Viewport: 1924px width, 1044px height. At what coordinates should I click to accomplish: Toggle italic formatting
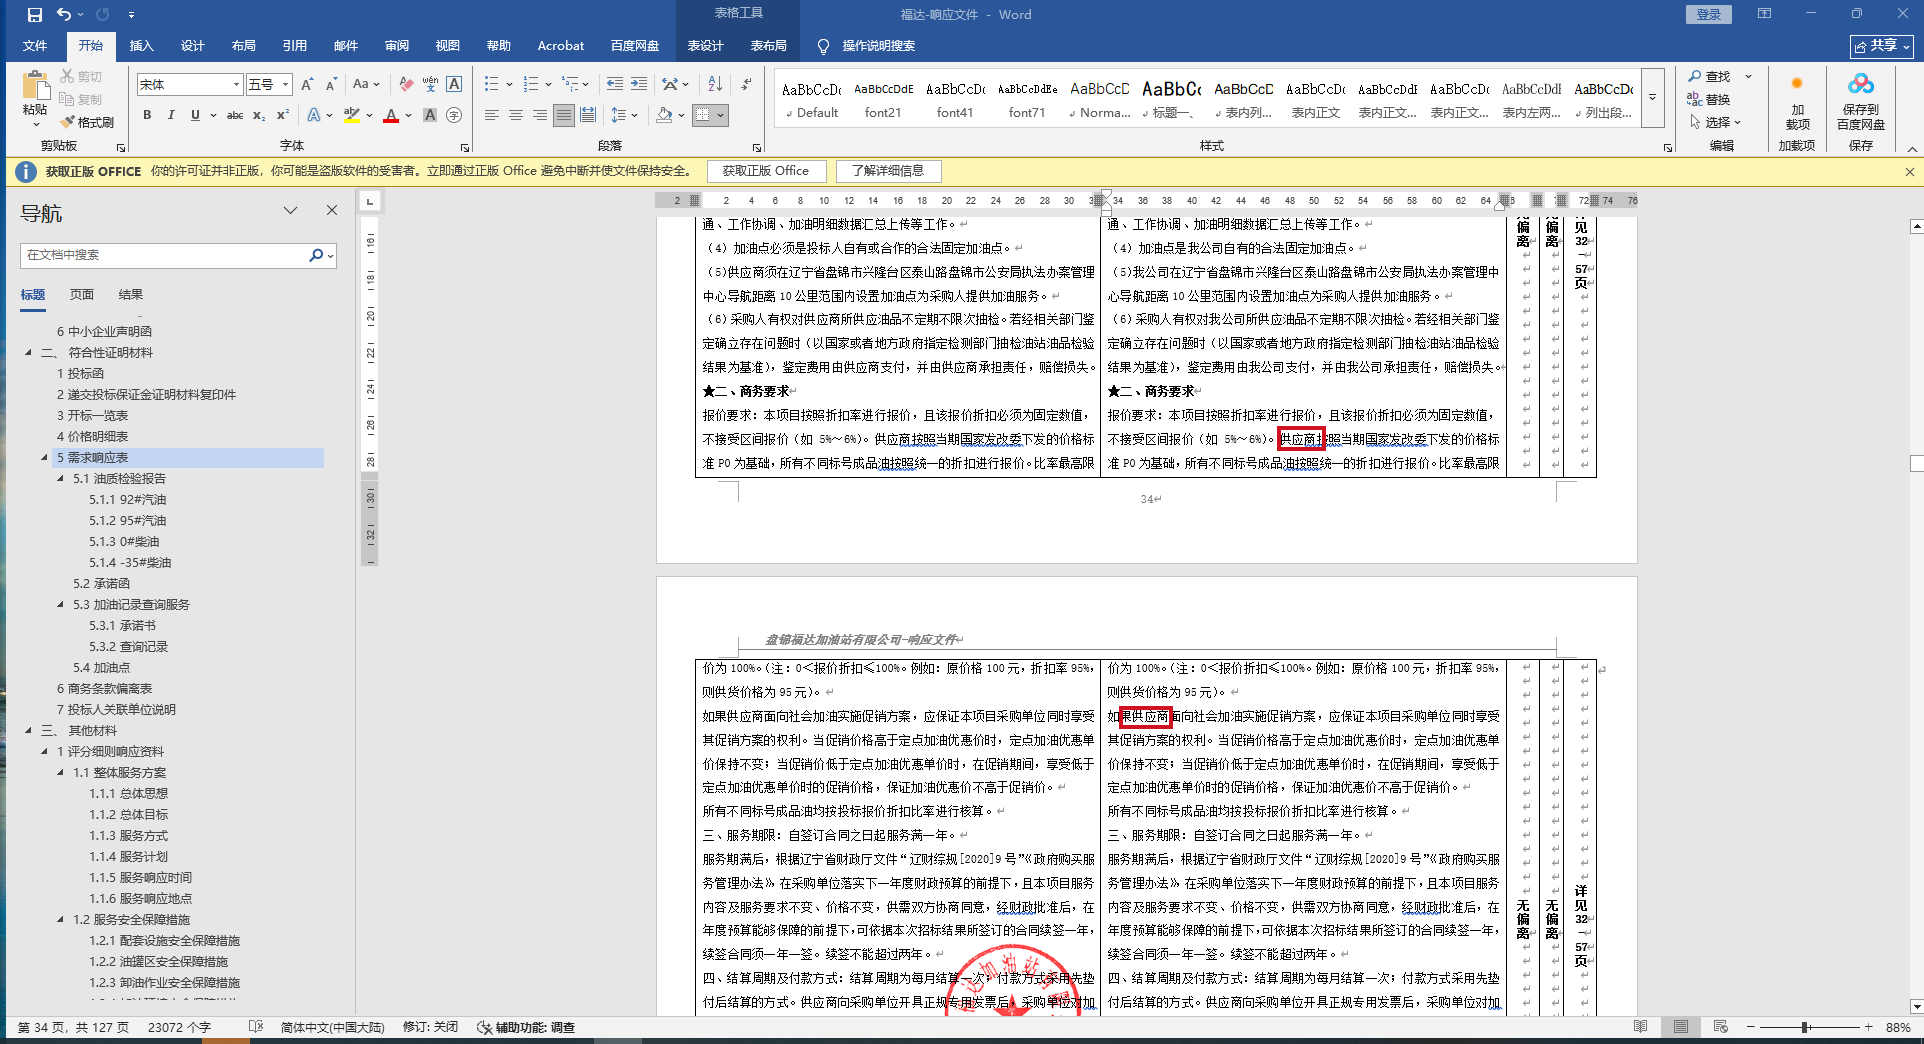point(171,116)
